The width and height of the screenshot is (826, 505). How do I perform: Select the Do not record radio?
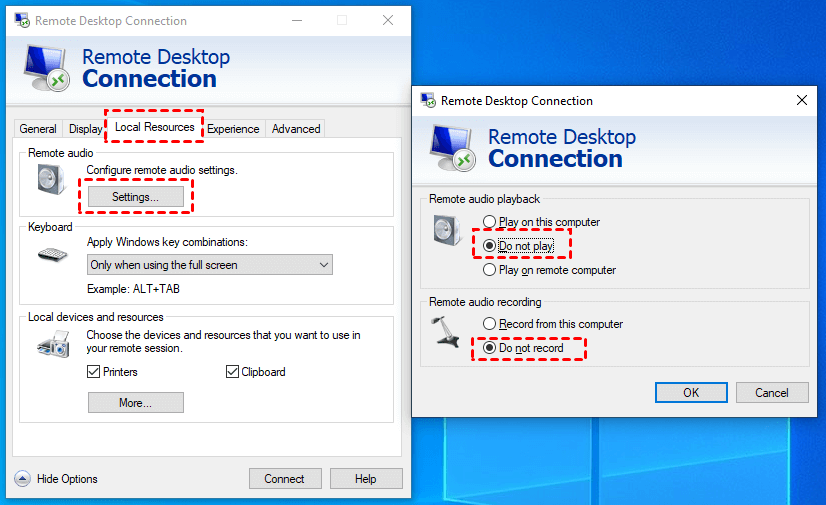click(x=489, y=348)
